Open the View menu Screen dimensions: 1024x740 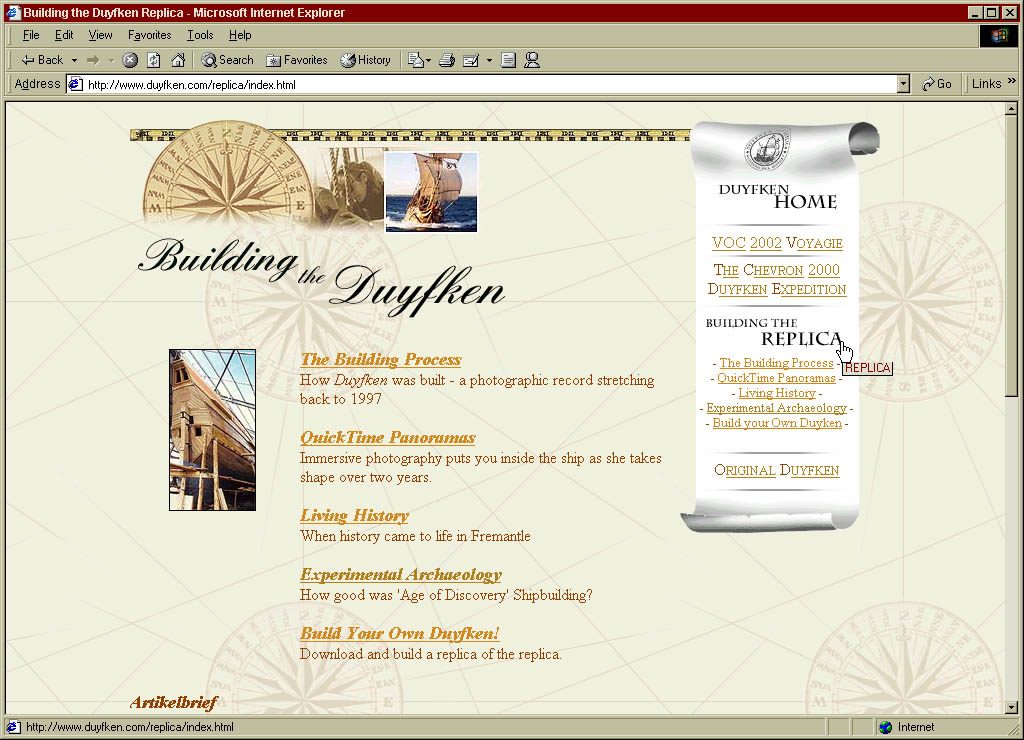point(101,35)
